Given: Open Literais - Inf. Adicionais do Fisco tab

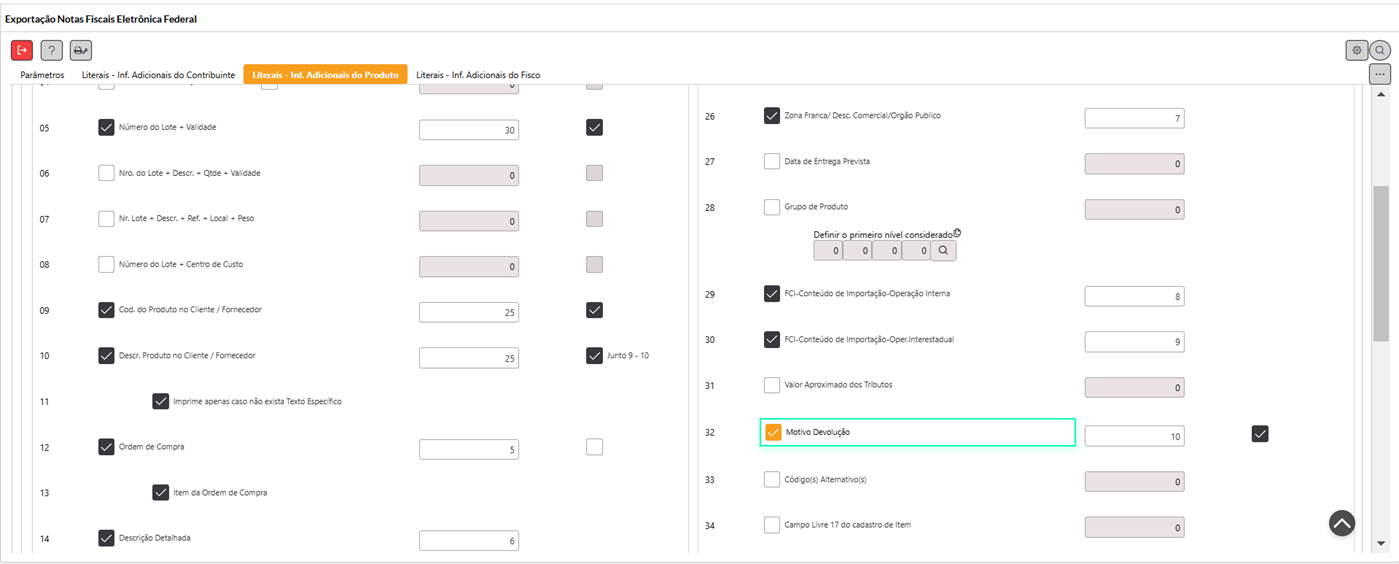Looking at the screenshot, I should click(x=478, y=75).
